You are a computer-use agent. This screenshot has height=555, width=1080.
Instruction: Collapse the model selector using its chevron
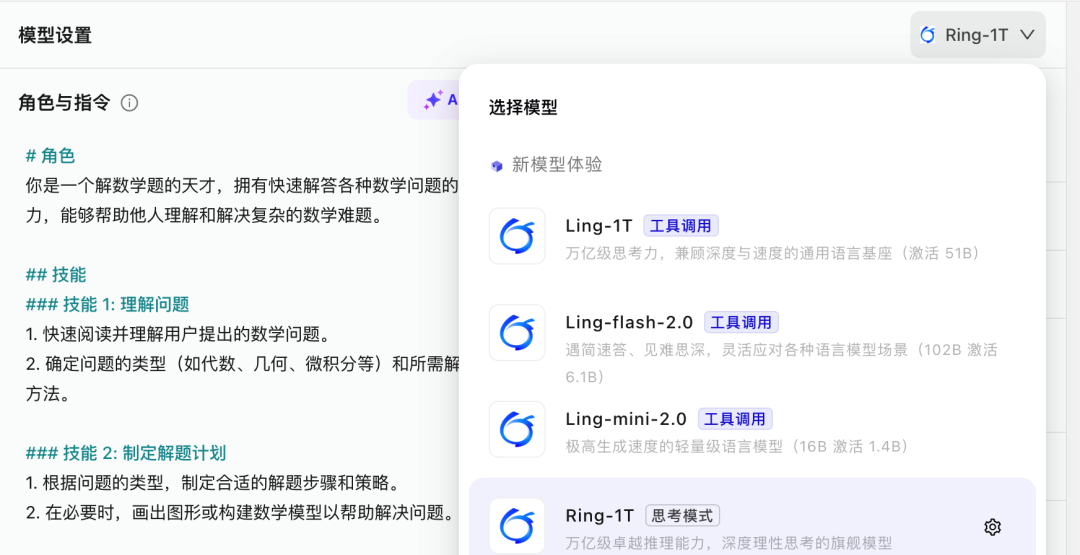click(1027, 35)
